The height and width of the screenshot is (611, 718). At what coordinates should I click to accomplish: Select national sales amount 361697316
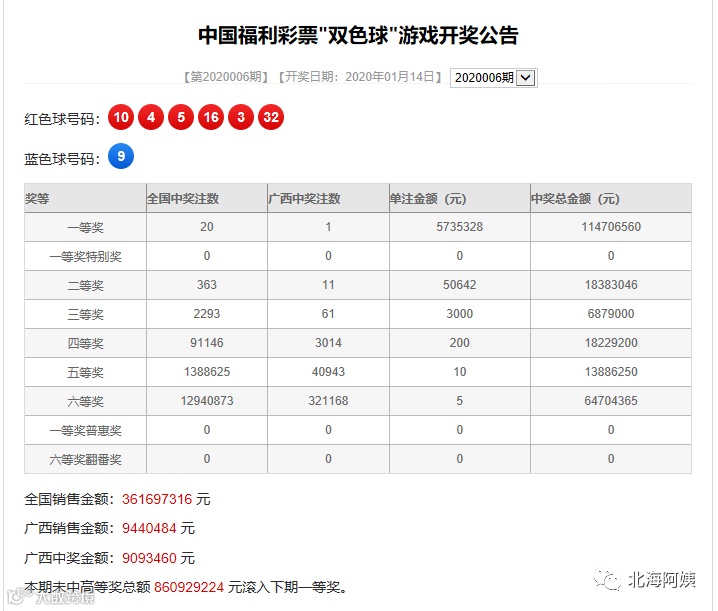(x=157, y=499)
